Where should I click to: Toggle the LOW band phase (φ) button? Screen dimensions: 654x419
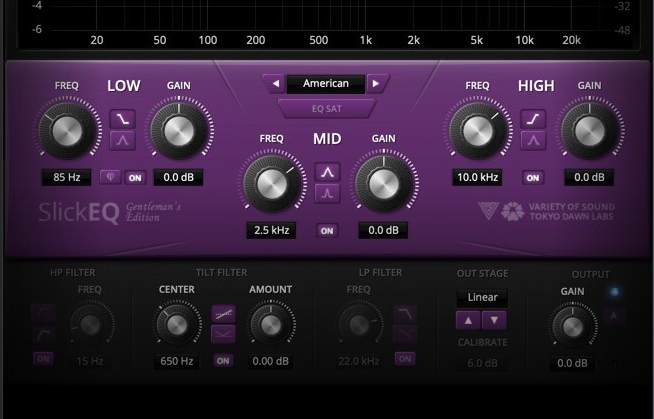coord(111,177)
